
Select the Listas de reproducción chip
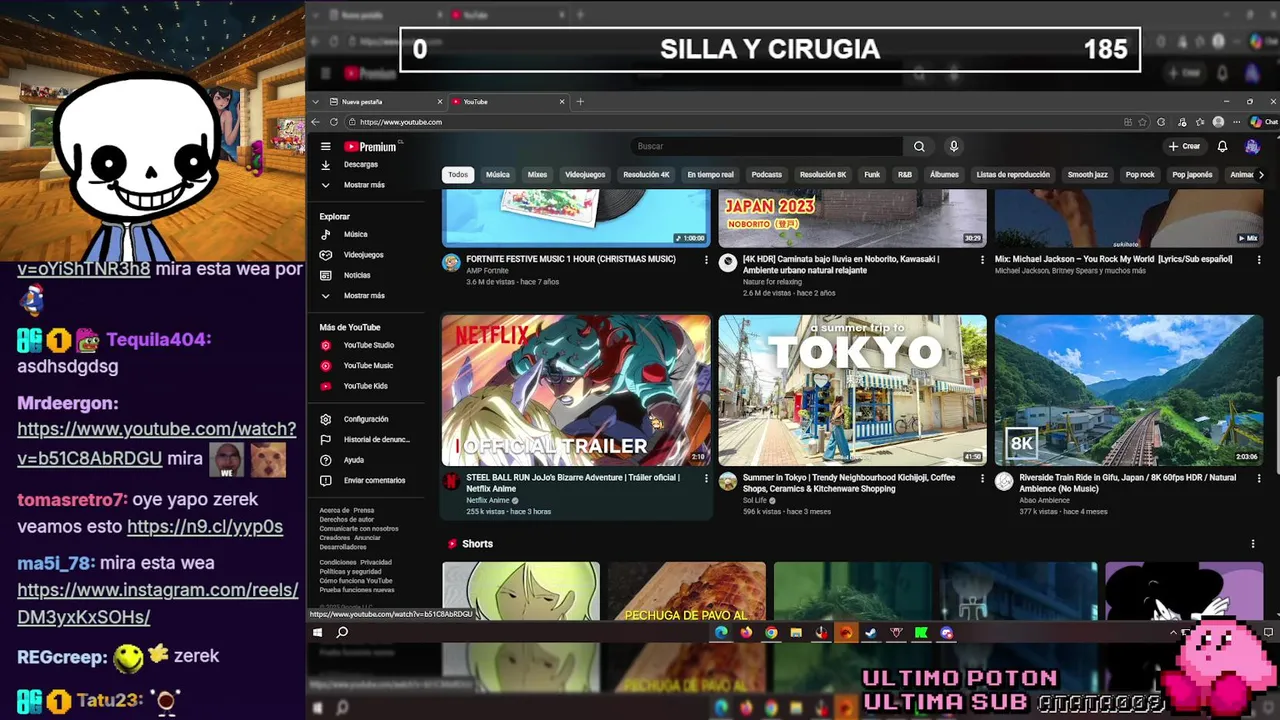[x=1013, y=175]
